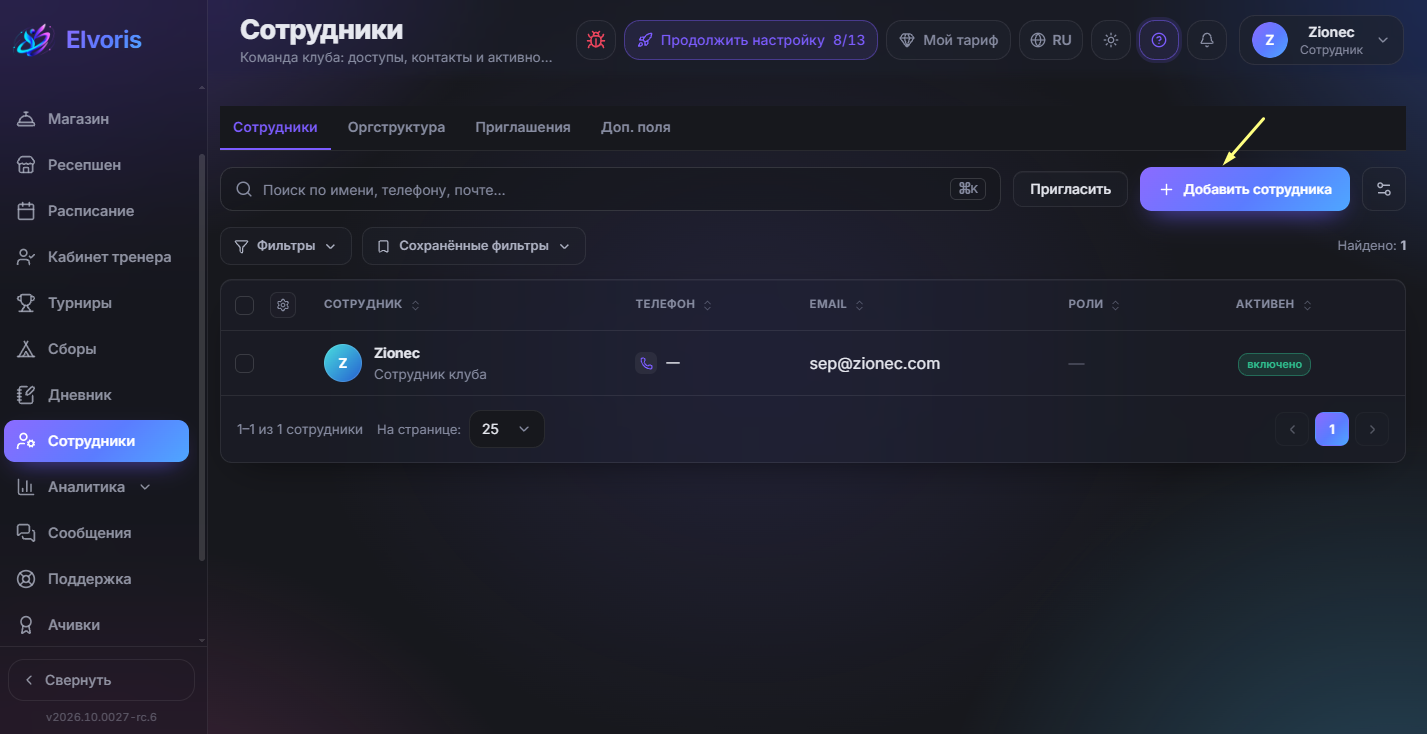Open Дневник in the sidebar
The image size is (1427, 734).
[96, 395]
